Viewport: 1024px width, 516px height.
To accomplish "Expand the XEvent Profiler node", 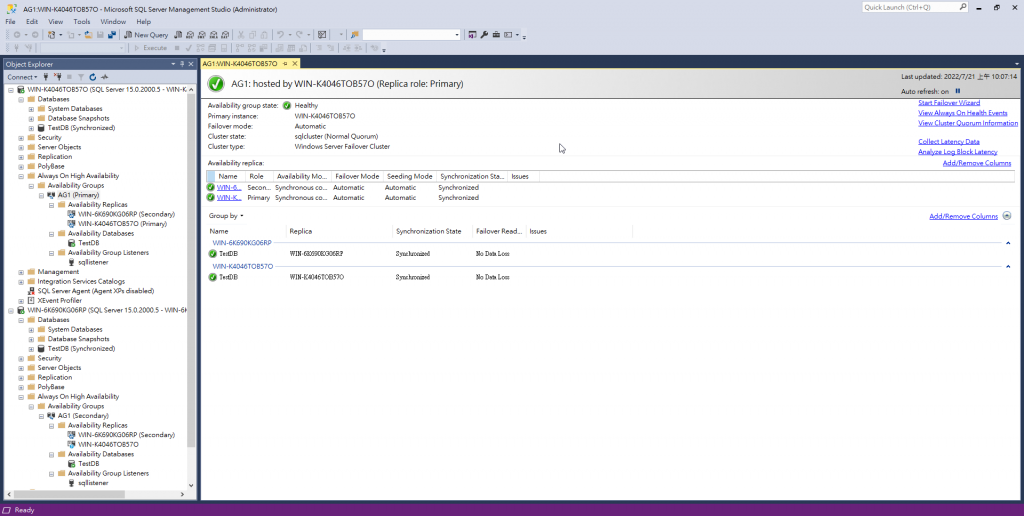I will point(21,300).
